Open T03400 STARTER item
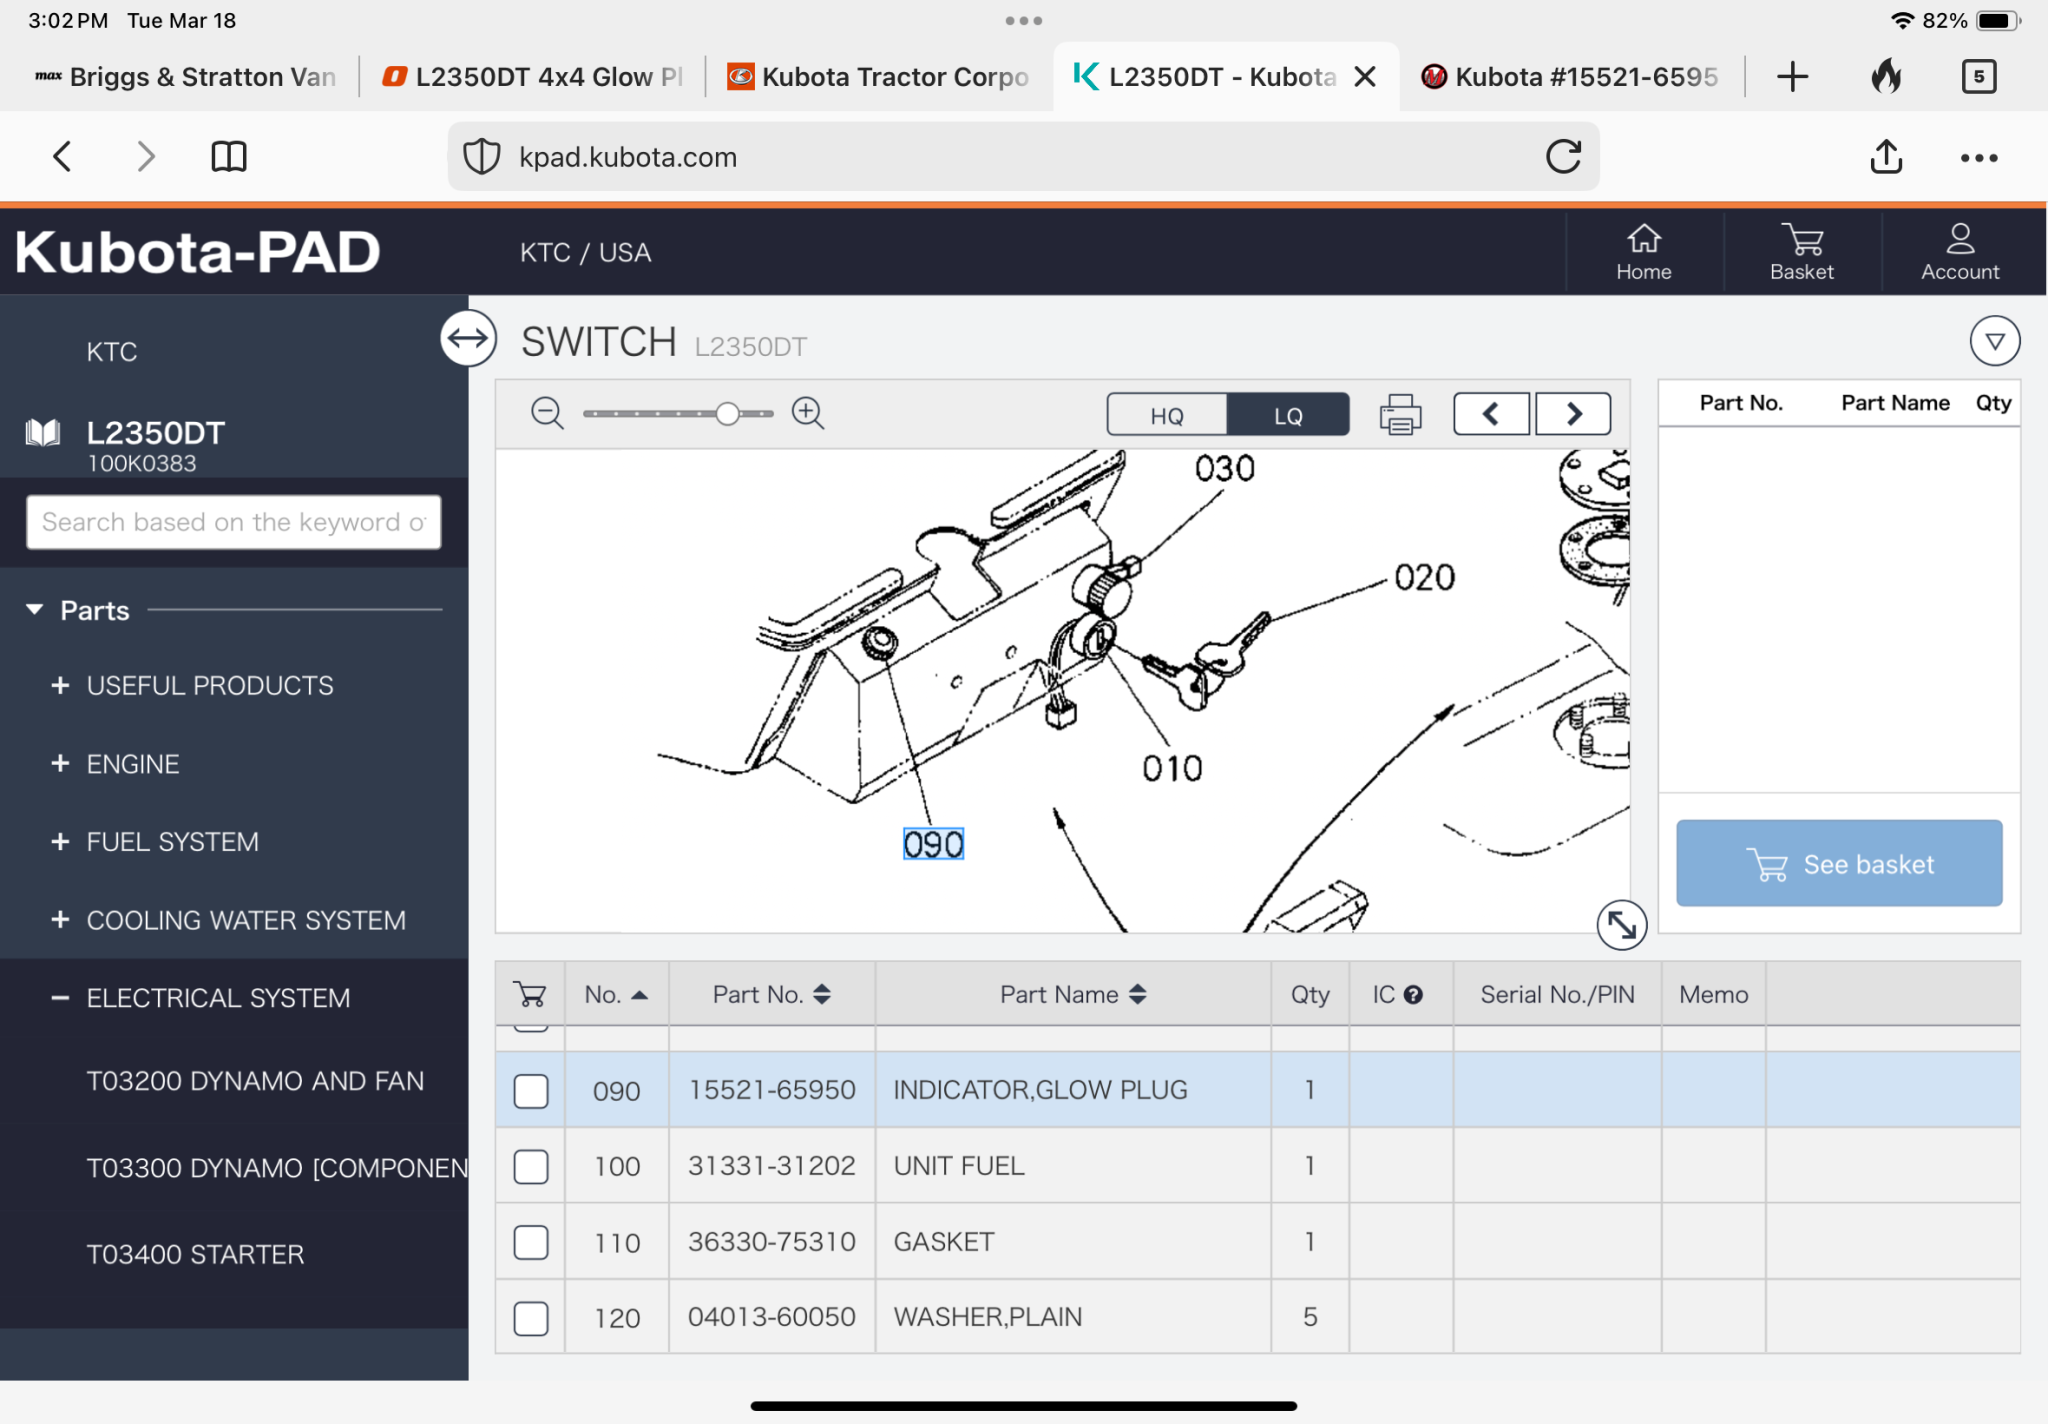 pyautogui.click(x=195, y=1254)
